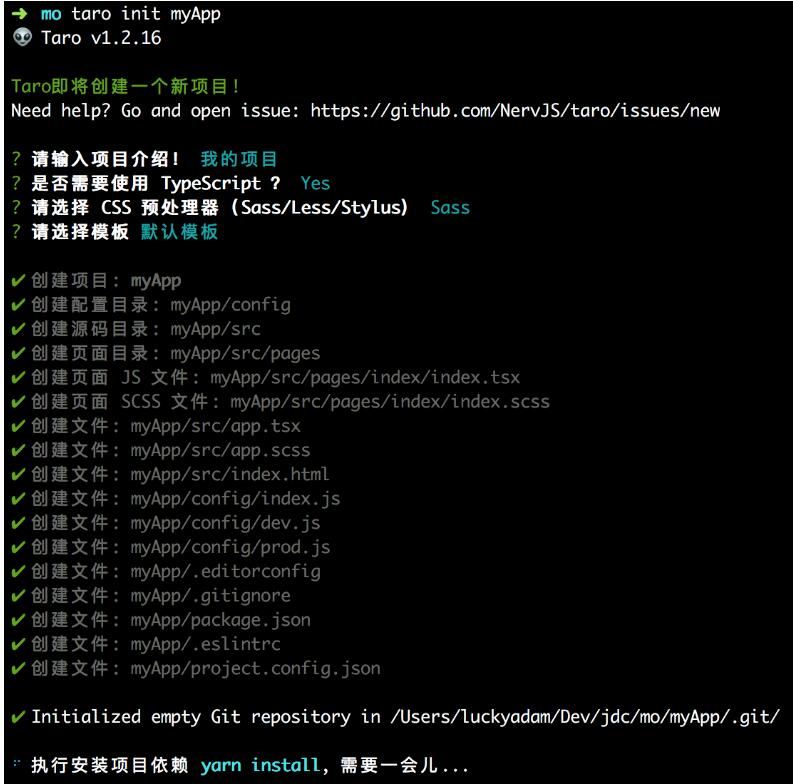Click the path 'myApp/src/app.tsx'
793x784 pixels.
pos(215,426)
